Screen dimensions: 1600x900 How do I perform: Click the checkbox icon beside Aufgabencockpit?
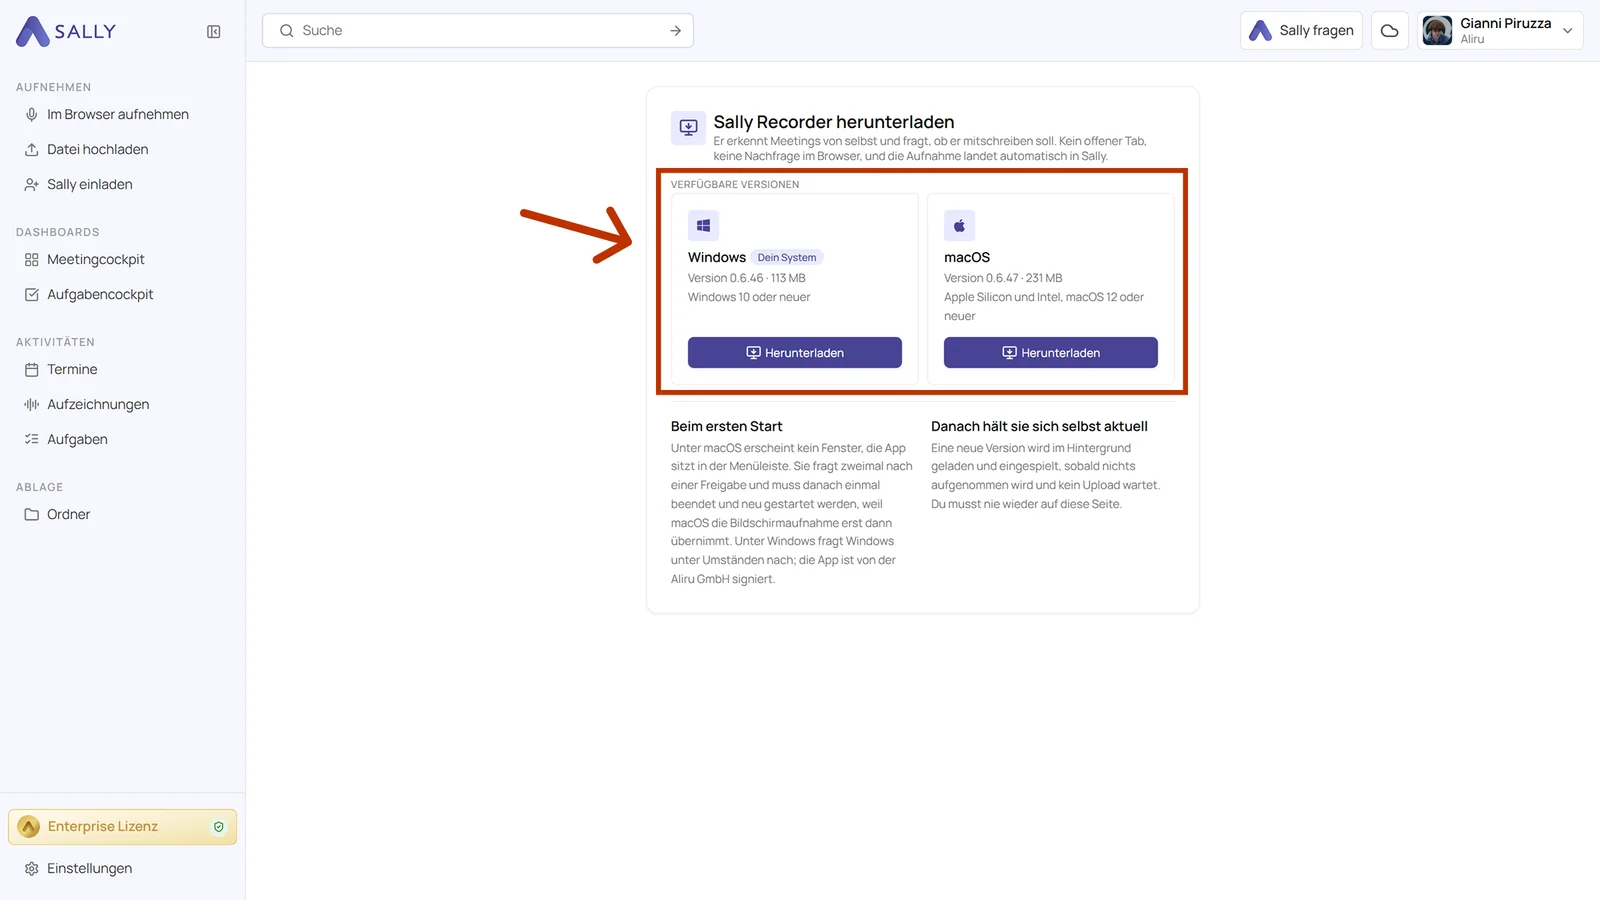tap(32, 295)
